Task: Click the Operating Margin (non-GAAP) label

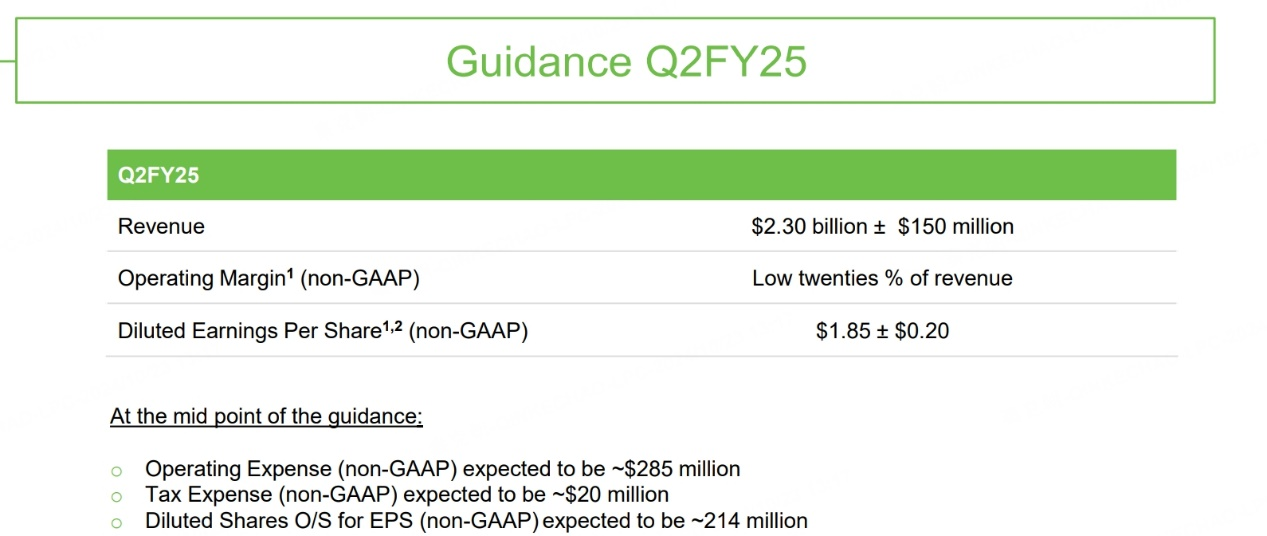Action: (x=268, y=279)
